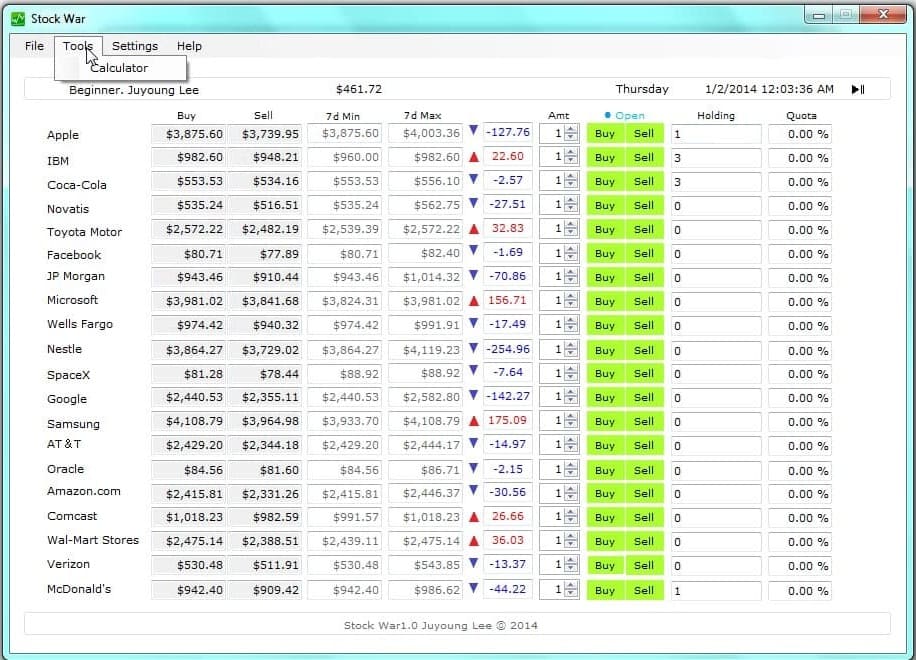The height and width of the screenshot is (660, 916).
Task: Sell Coca-Cola stock
Action: 644,182
